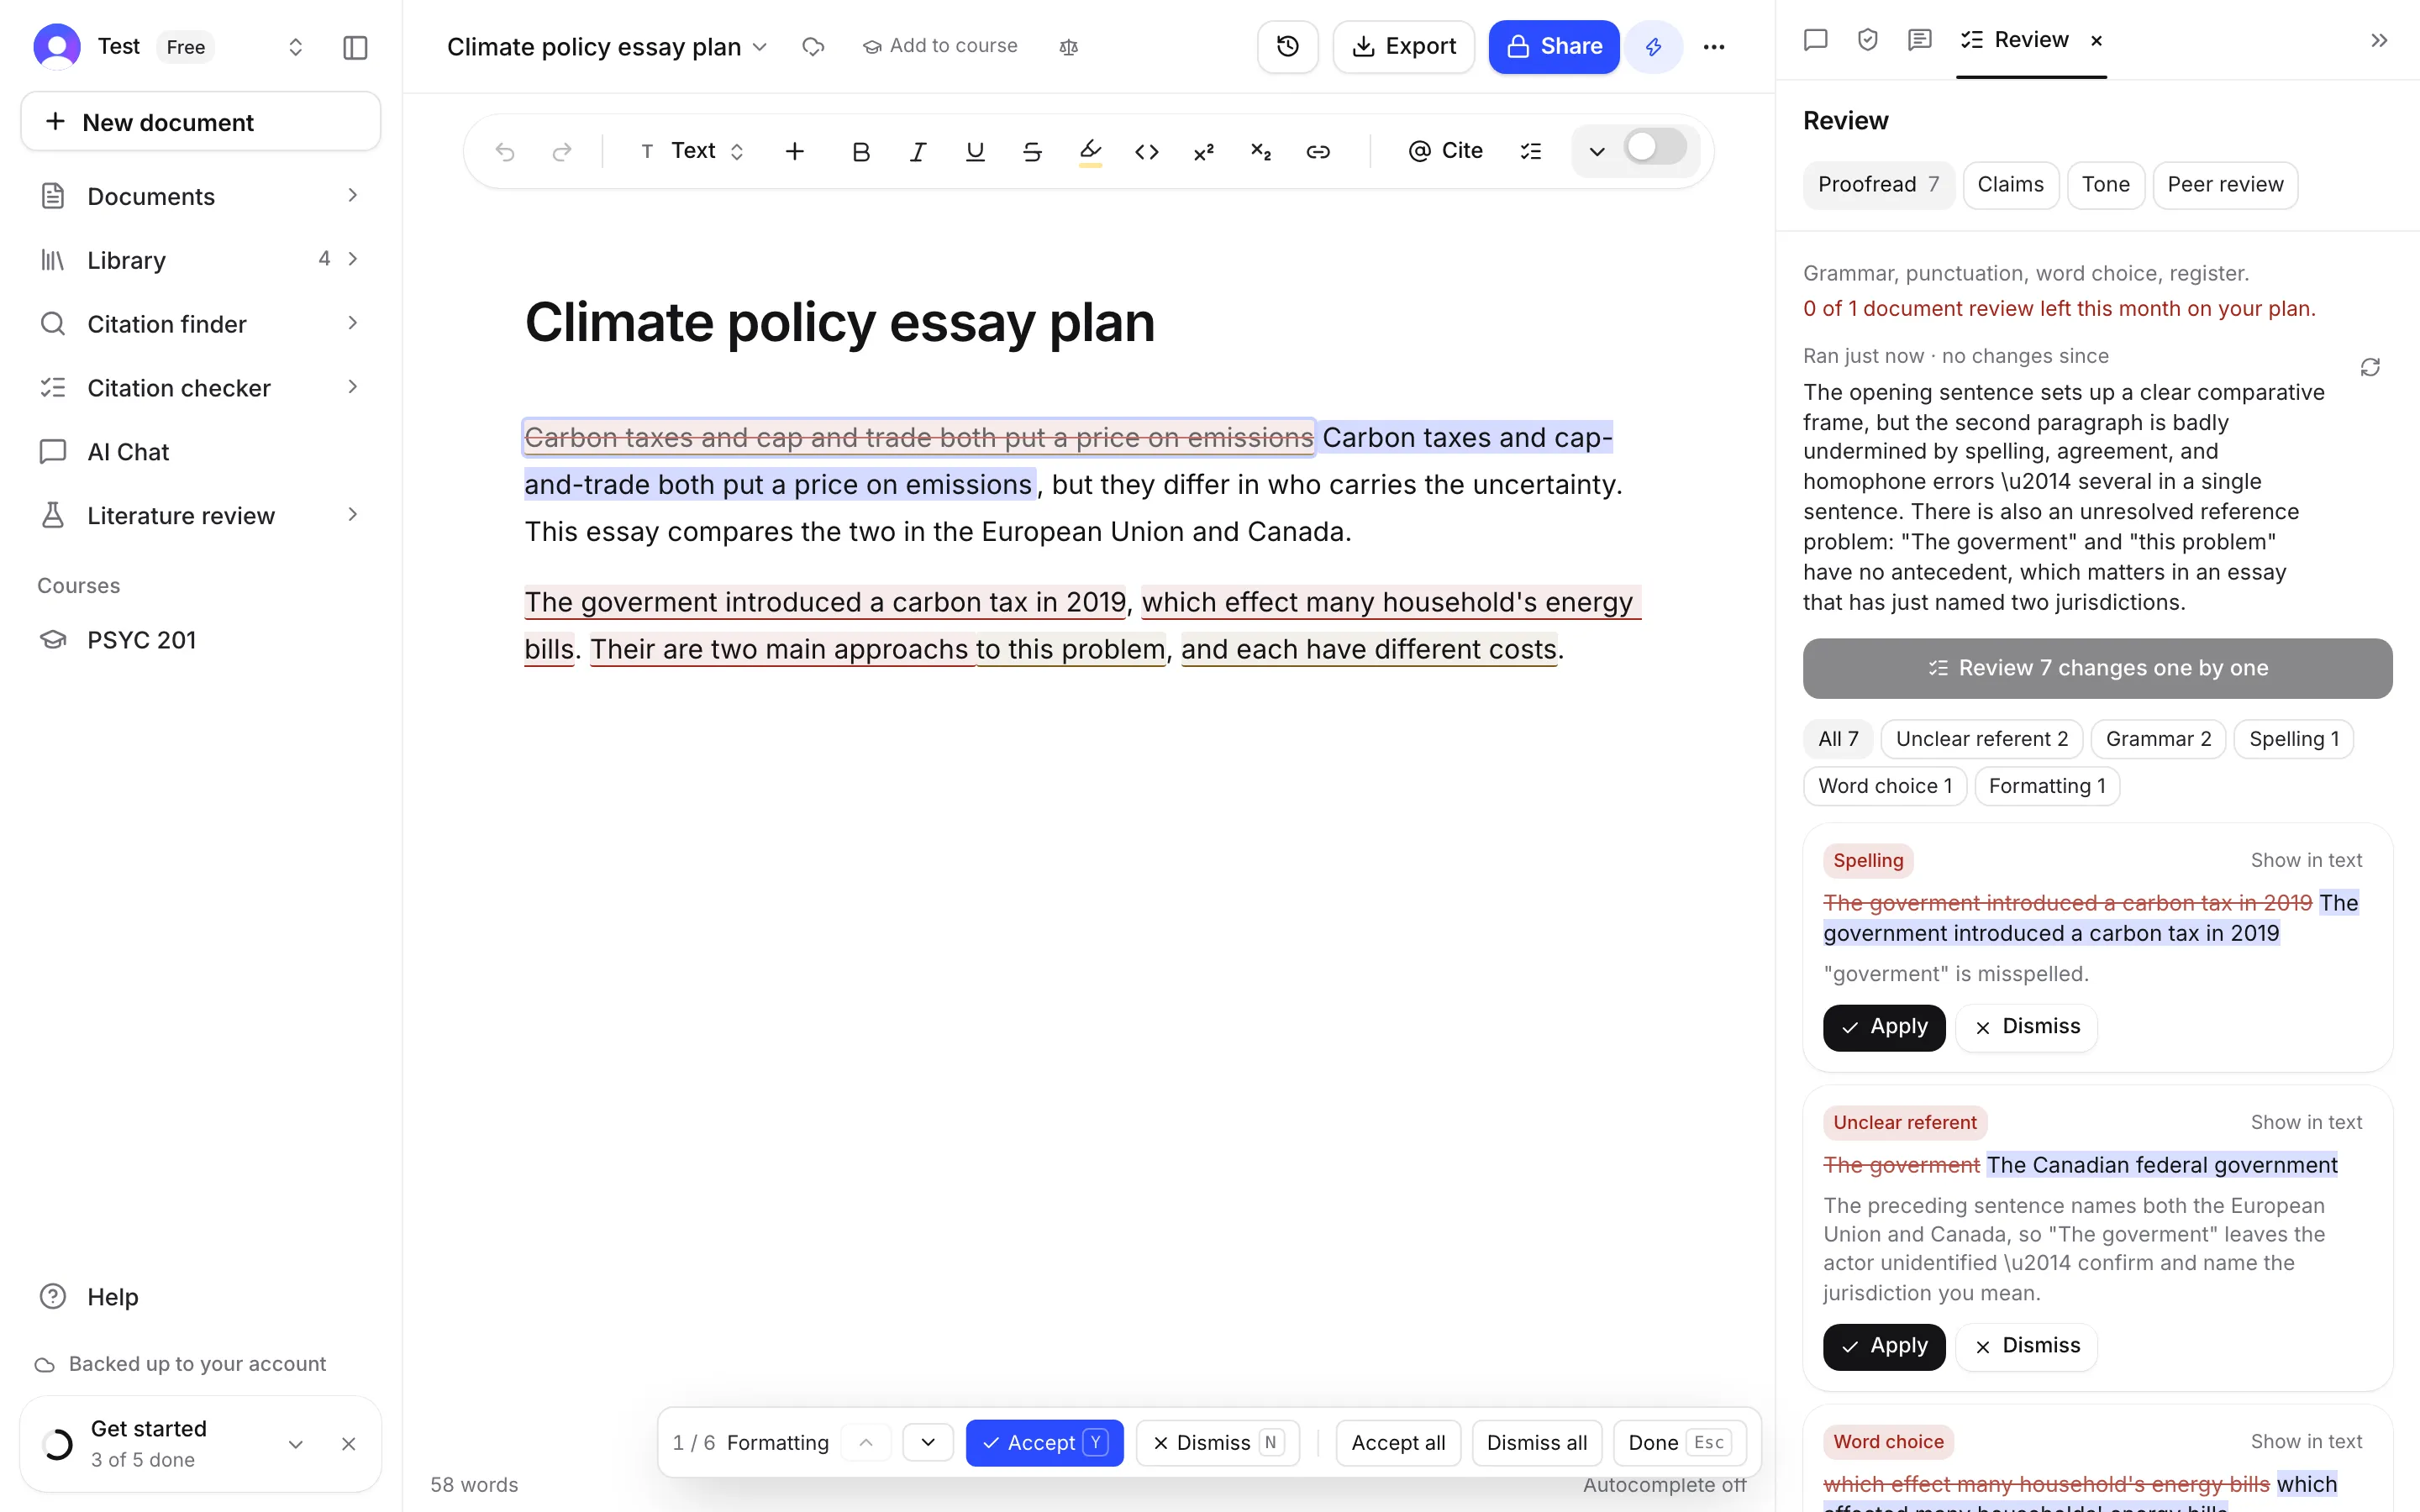Insert inline code formatting

click(x=1147, y=151)
